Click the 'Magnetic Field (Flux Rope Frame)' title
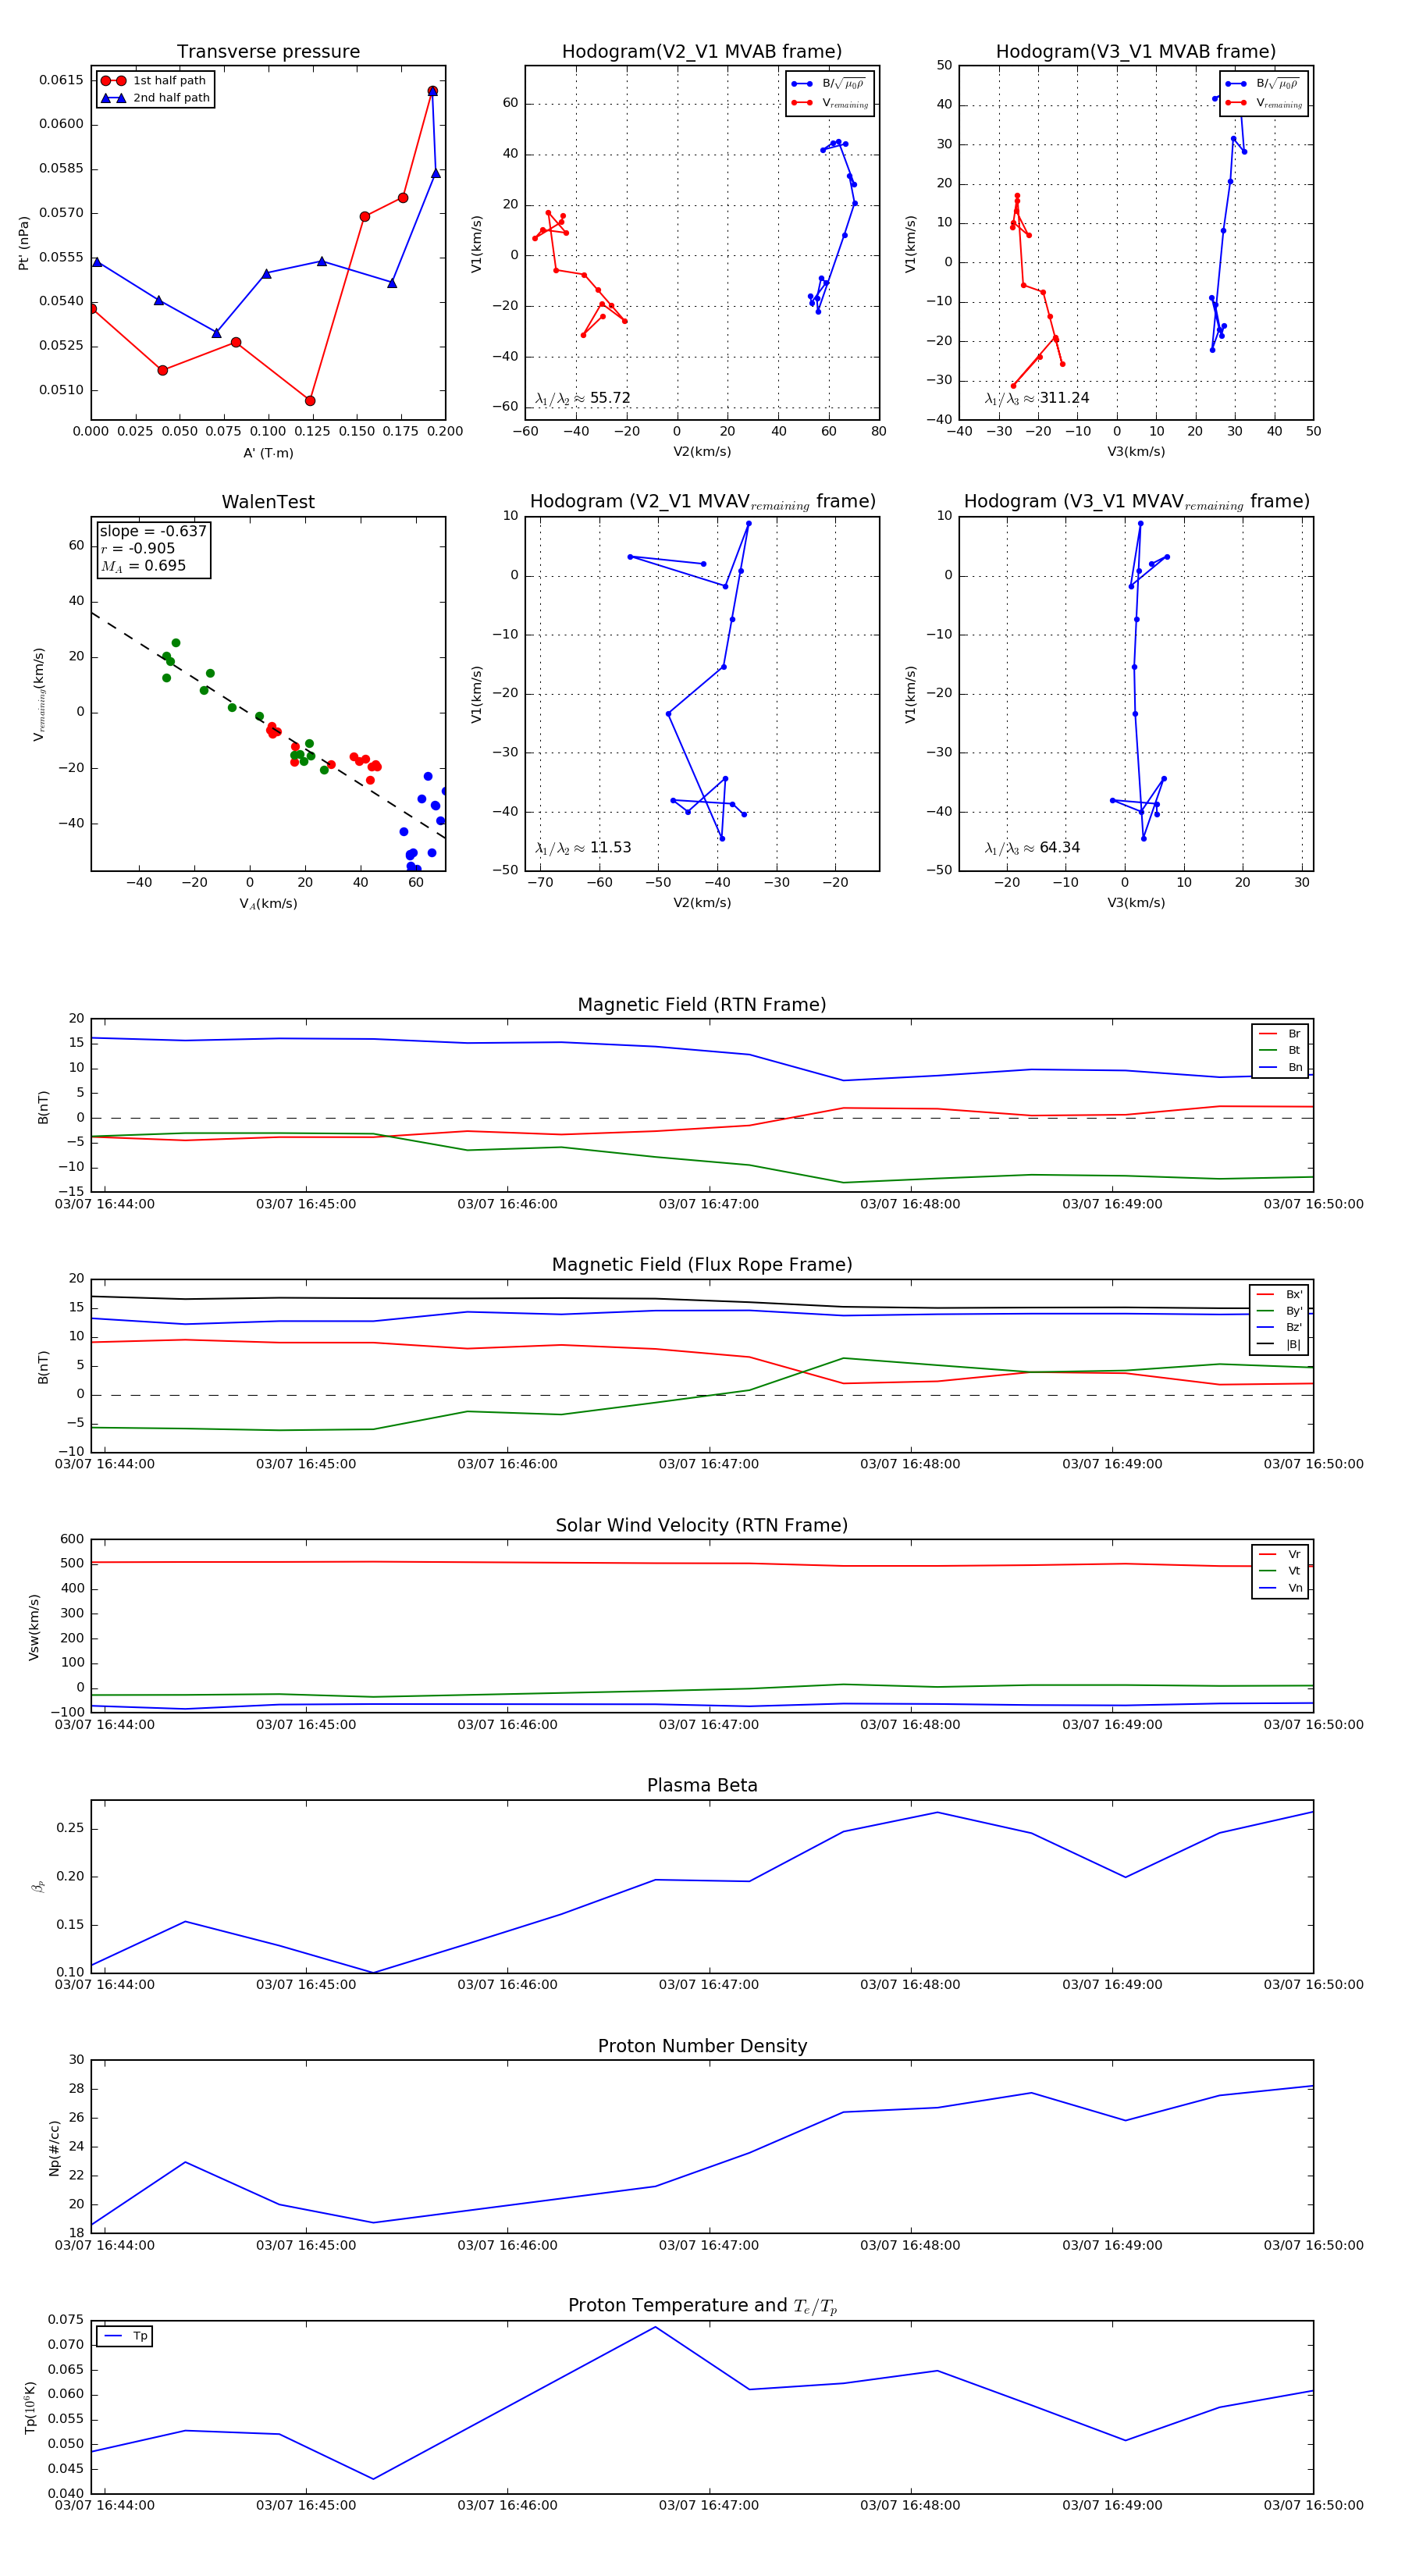 (x=702, y=1265)
